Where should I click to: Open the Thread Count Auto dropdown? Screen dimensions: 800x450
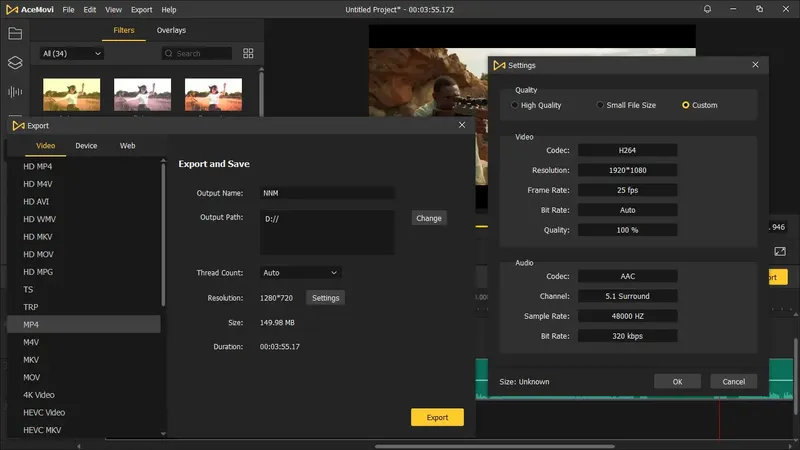point(300,272)
